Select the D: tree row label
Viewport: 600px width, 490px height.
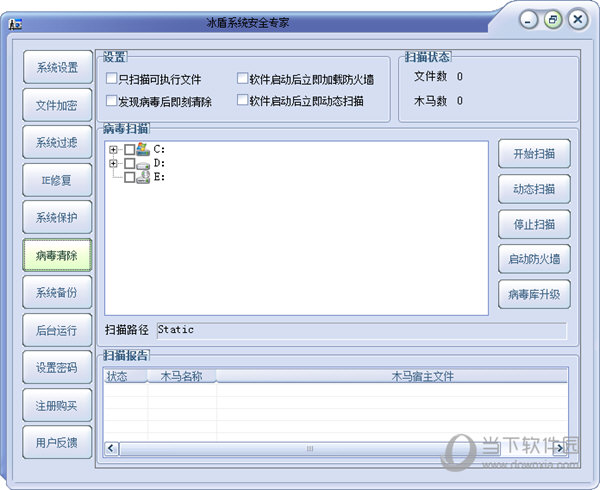click(x=159, y=163)
